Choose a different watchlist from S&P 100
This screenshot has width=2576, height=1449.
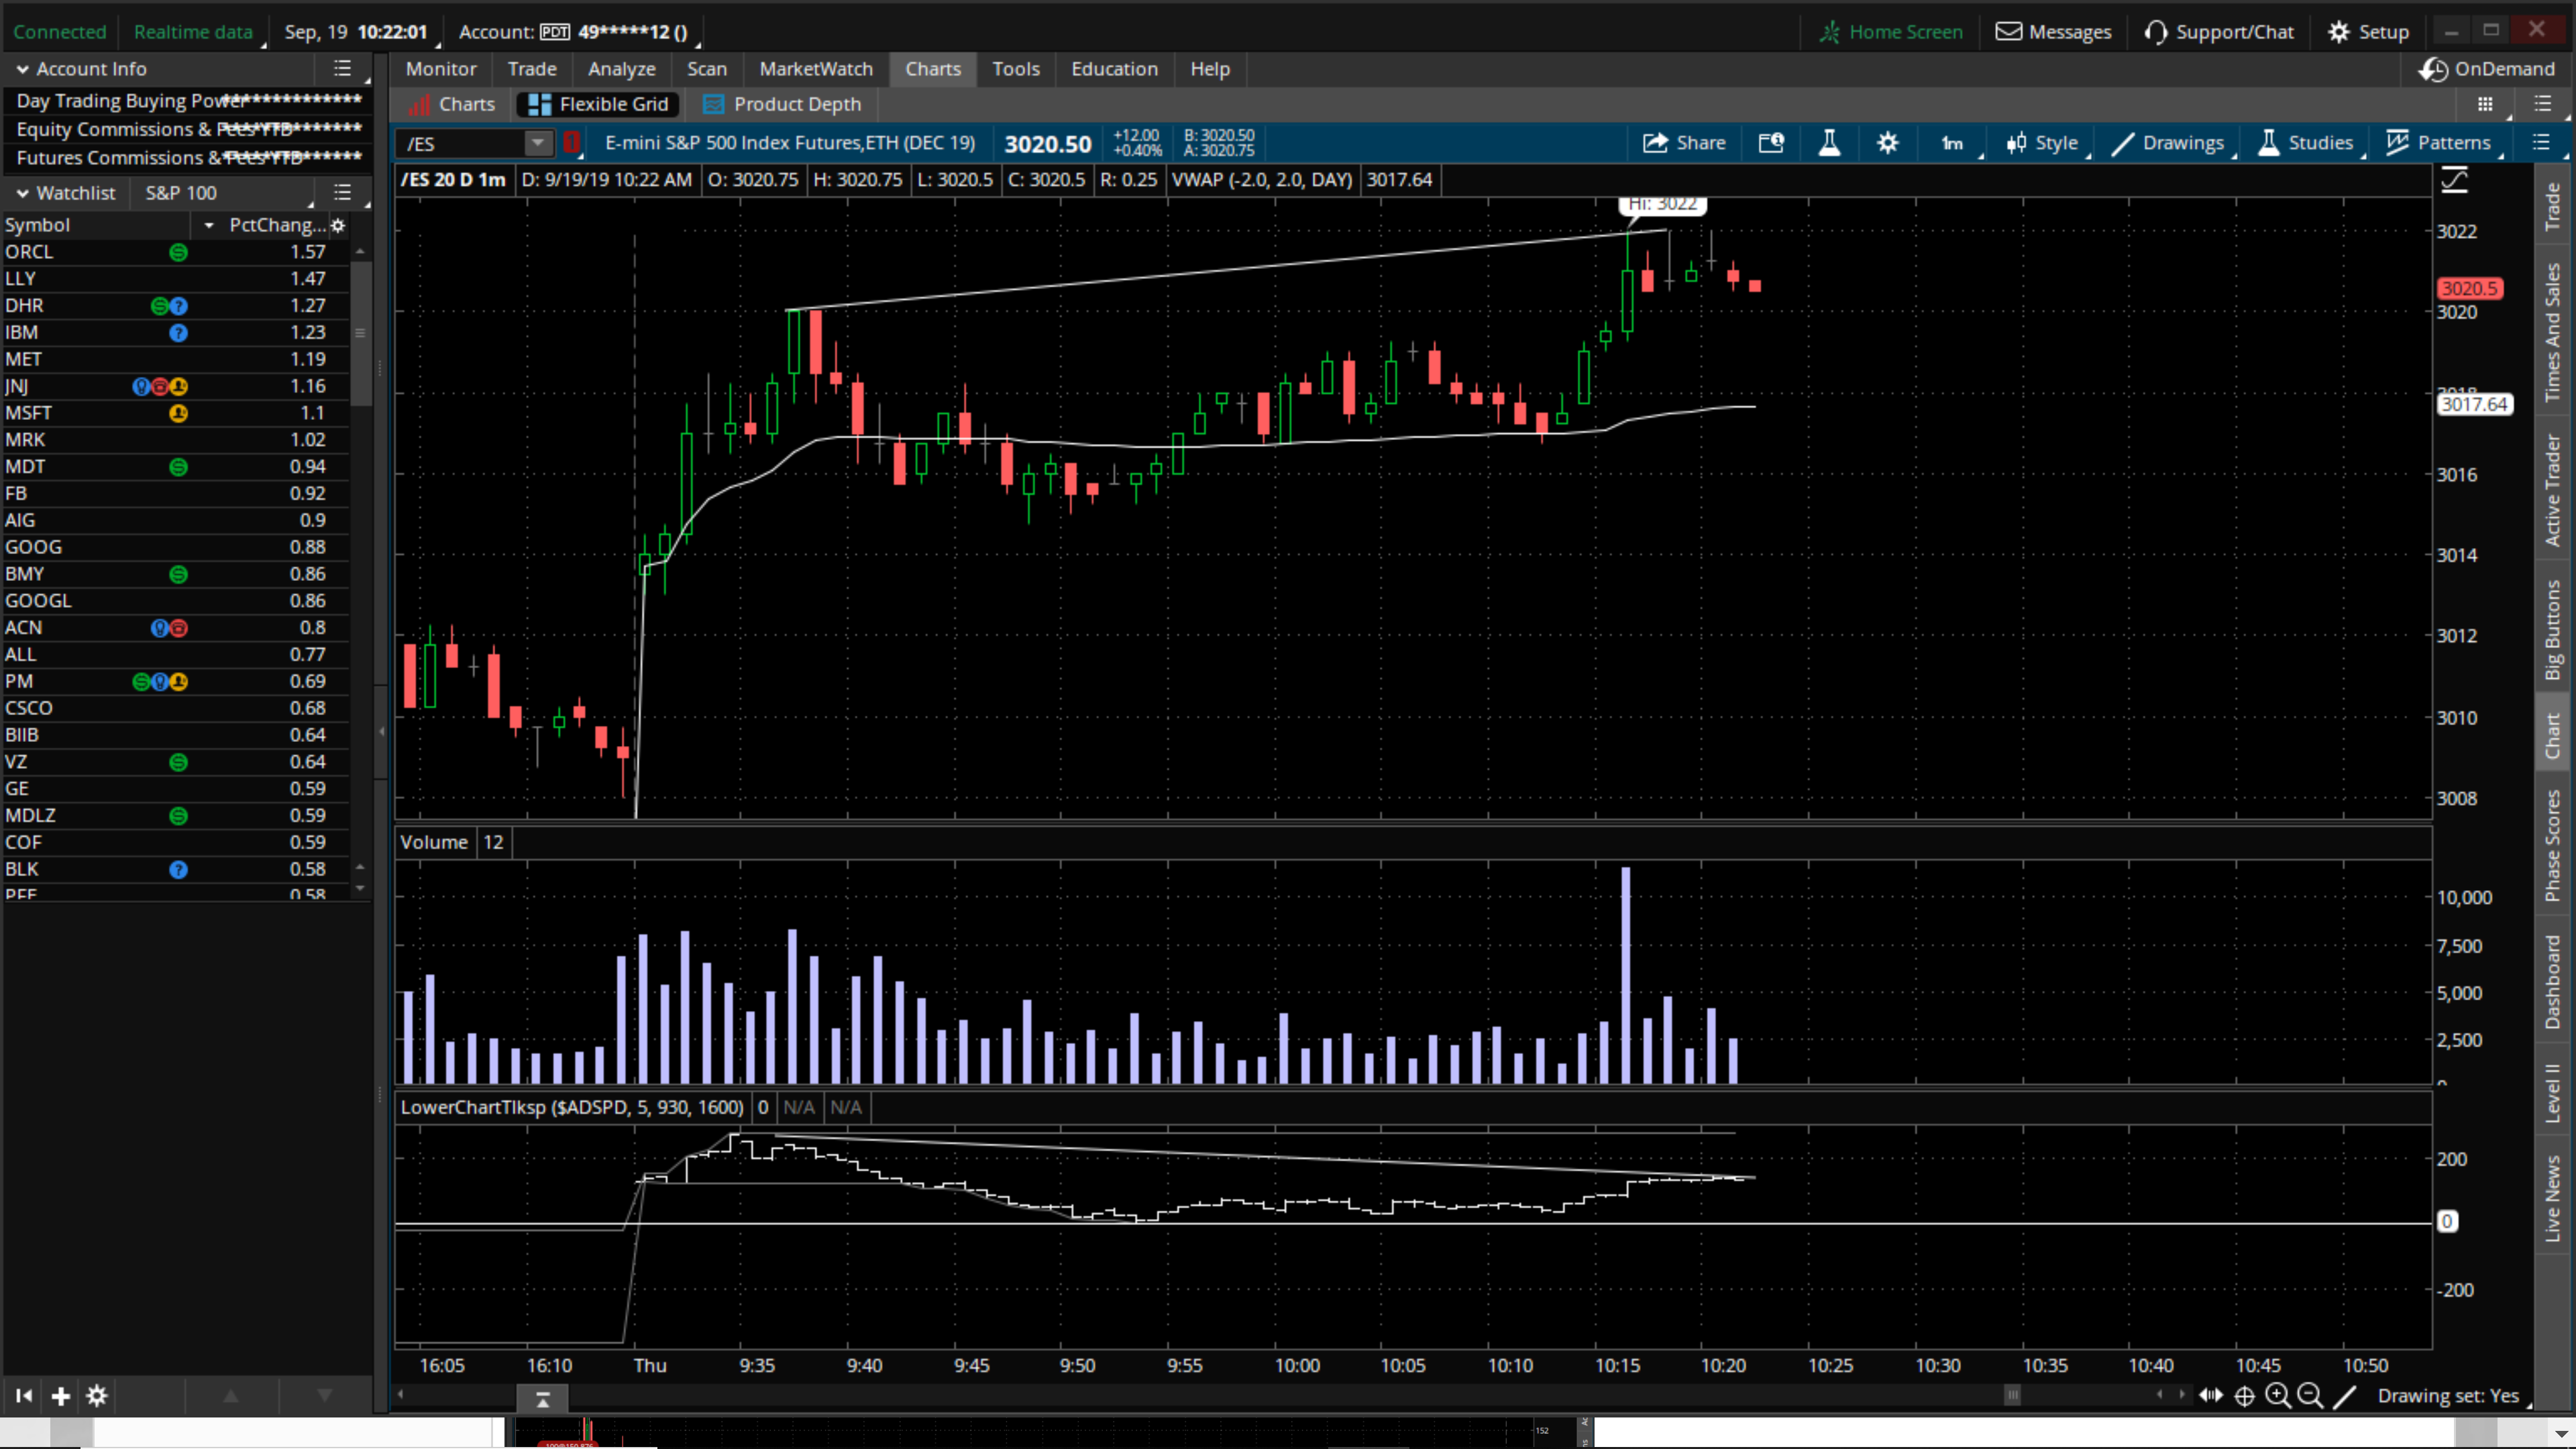(181, 193)
